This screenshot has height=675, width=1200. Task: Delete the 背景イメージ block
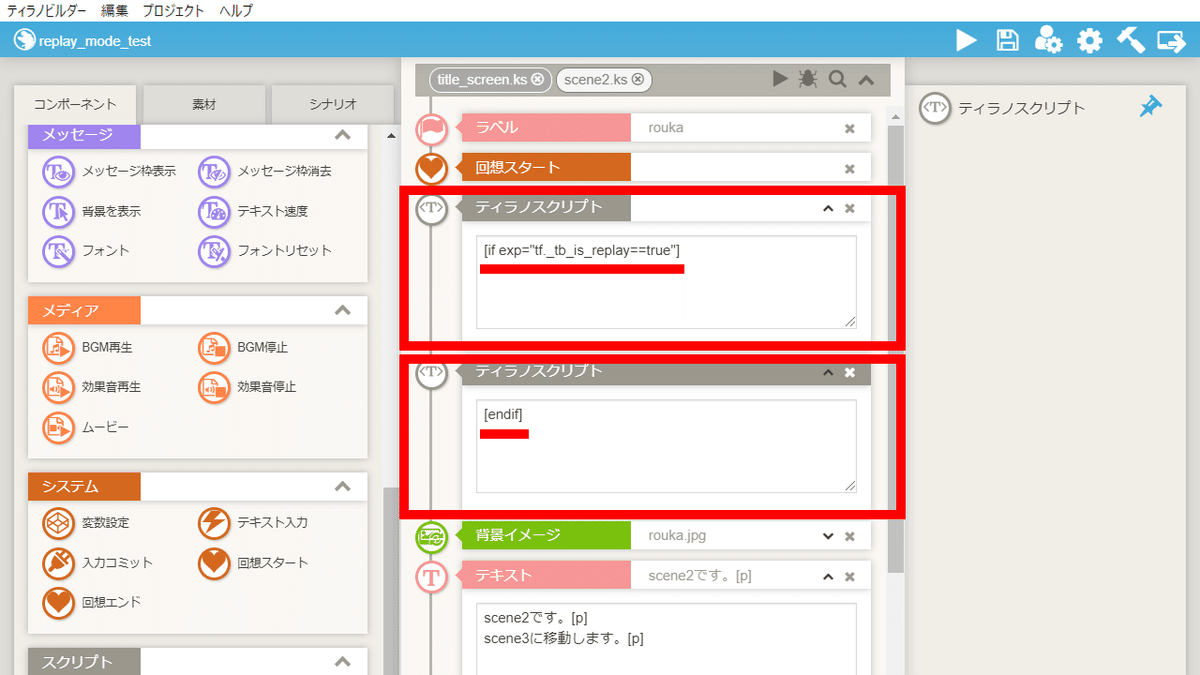(850, 536)
